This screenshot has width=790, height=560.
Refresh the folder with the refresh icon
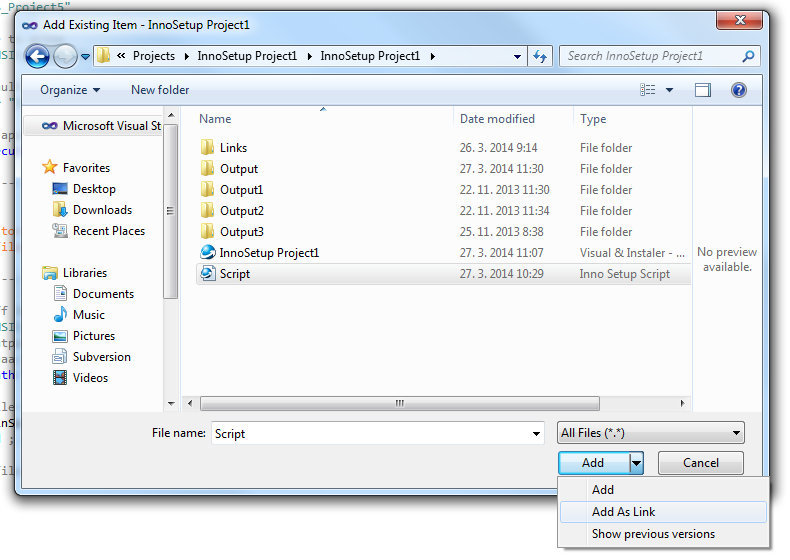point(540,56)
